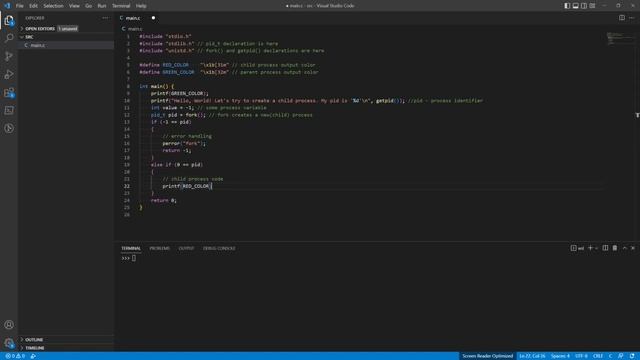Click the remote/port icon in status bar
640x360 pixels.
click(33, 356)
